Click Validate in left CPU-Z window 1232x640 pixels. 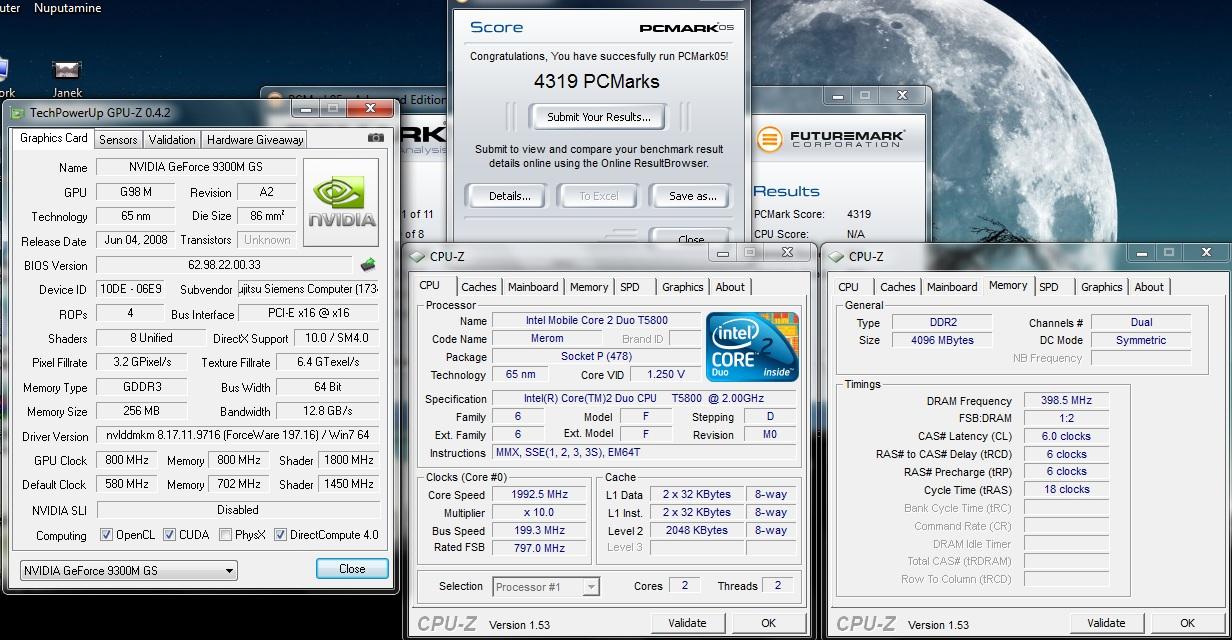[x=687, y=622]
